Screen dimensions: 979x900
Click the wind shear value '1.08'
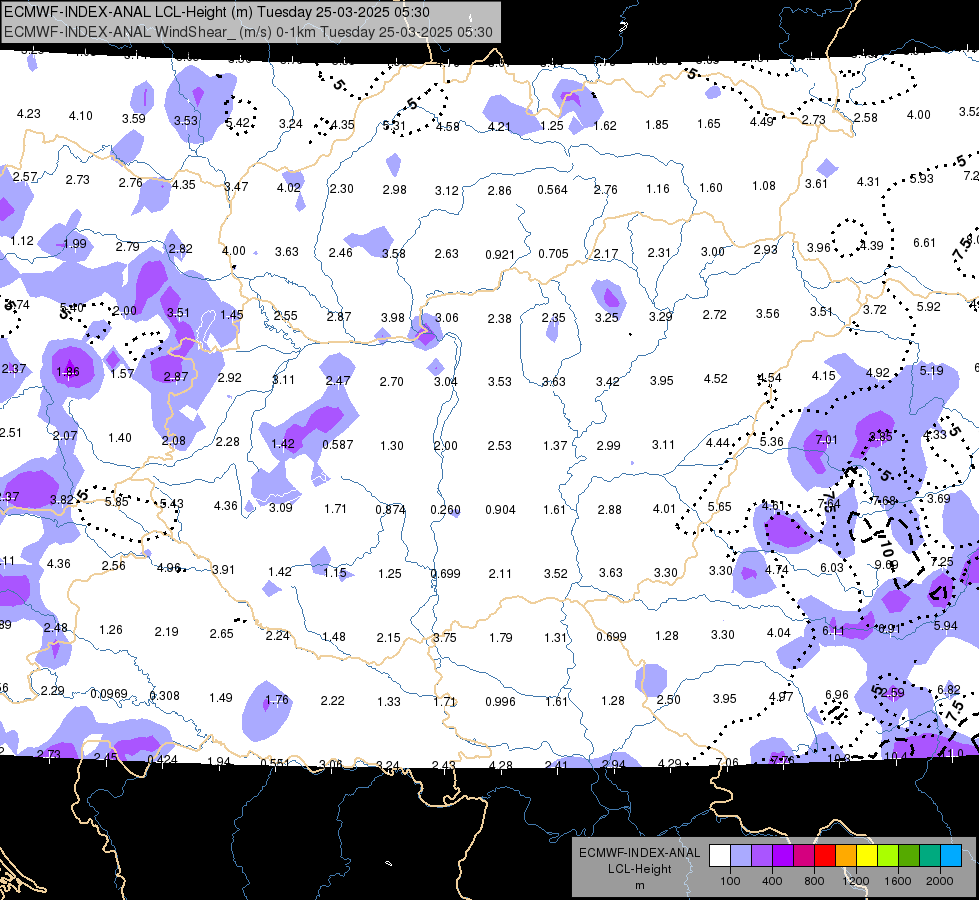[x=764, y=185]
